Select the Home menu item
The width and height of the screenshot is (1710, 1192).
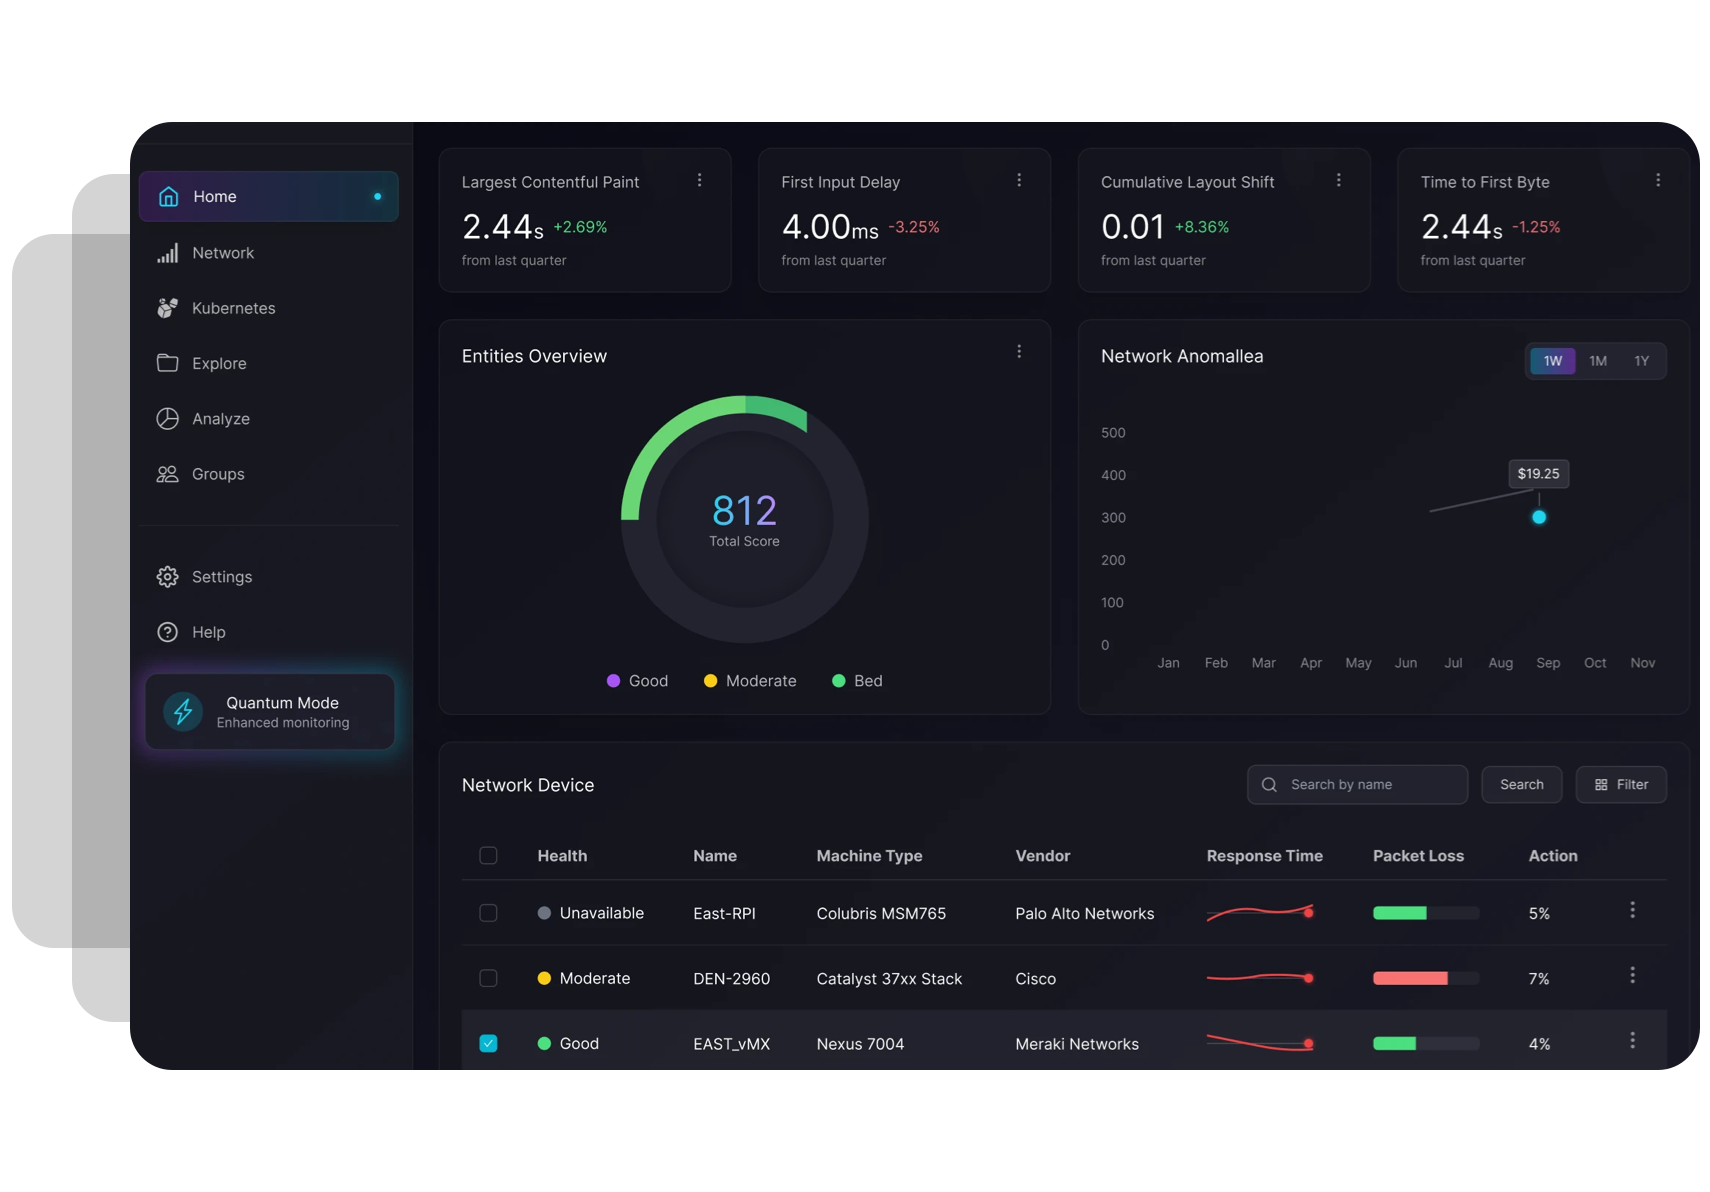pyautogui.click(x=268, y=196)
